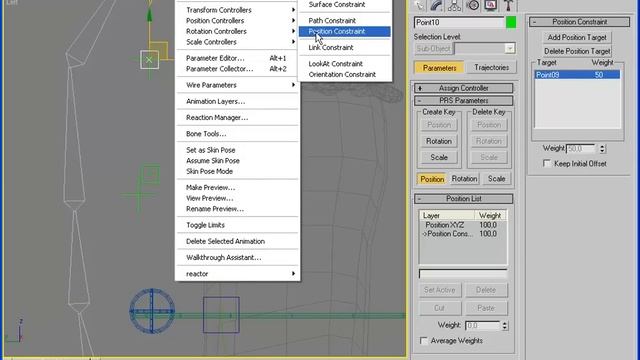640x360 pixels.
Task: Click the Paste button
Action: click(486, 308)
